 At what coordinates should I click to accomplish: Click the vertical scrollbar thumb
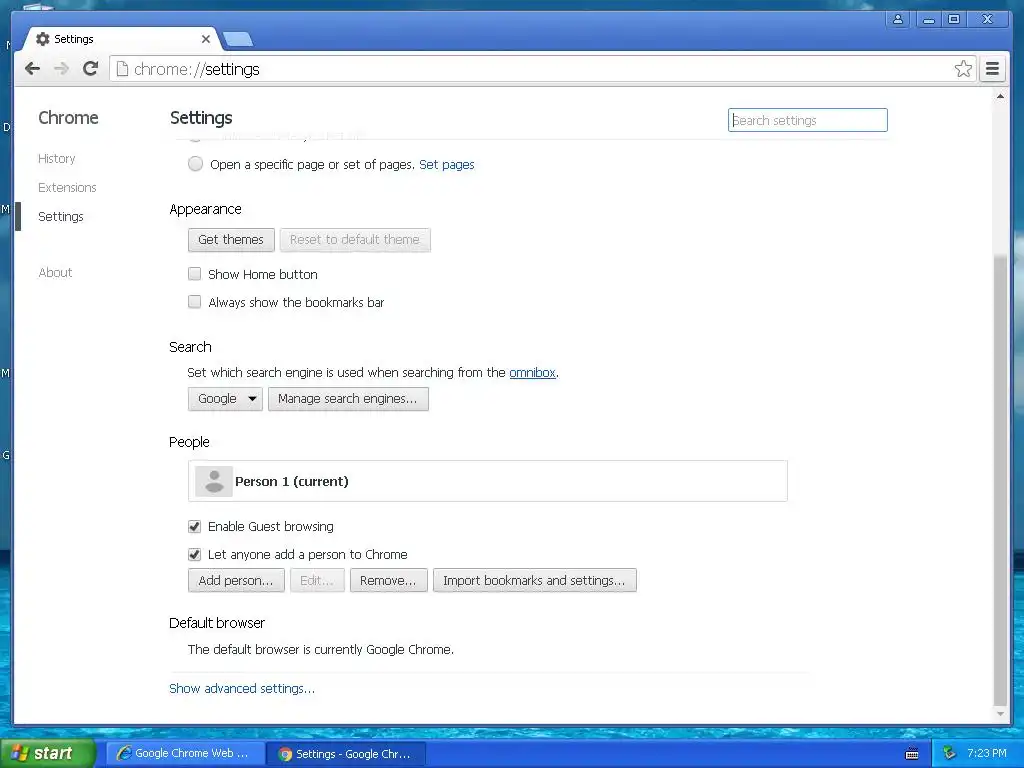(x=1000, y=480)
